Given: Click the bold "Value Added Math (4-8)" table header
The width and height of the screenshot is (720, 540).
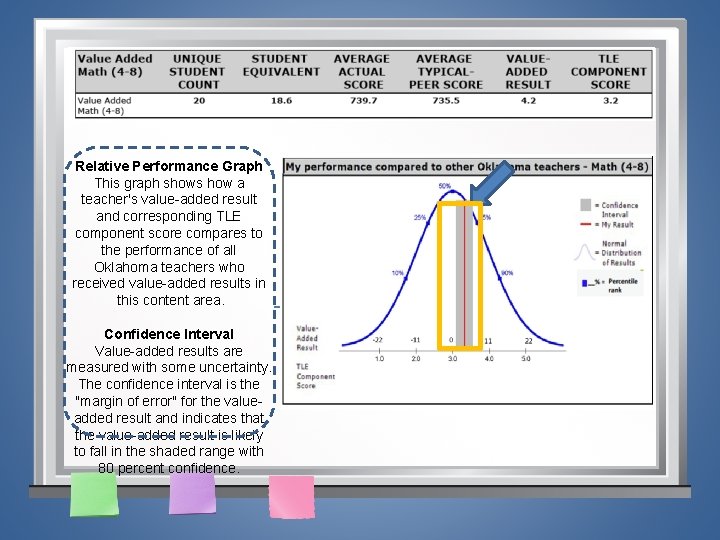Looking at the screenshot, I should click(115, 65).
